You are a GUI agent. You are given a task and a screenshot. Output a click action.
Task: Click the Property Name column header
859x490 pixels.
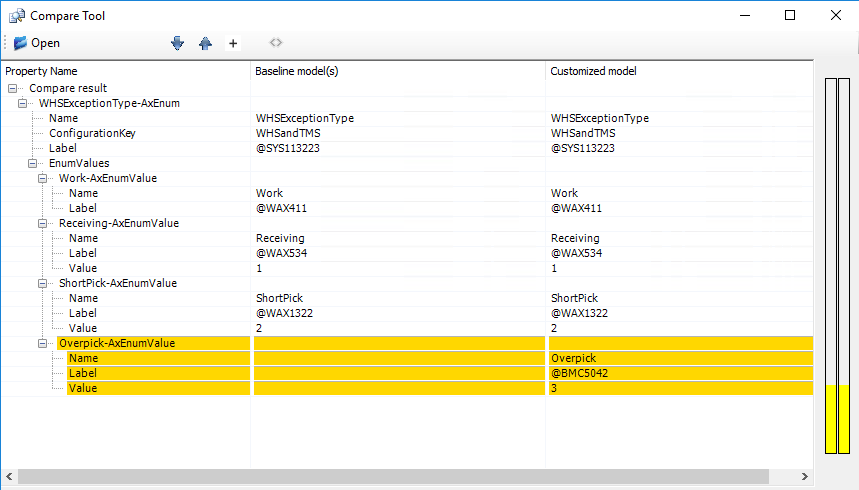pos(41,71)
